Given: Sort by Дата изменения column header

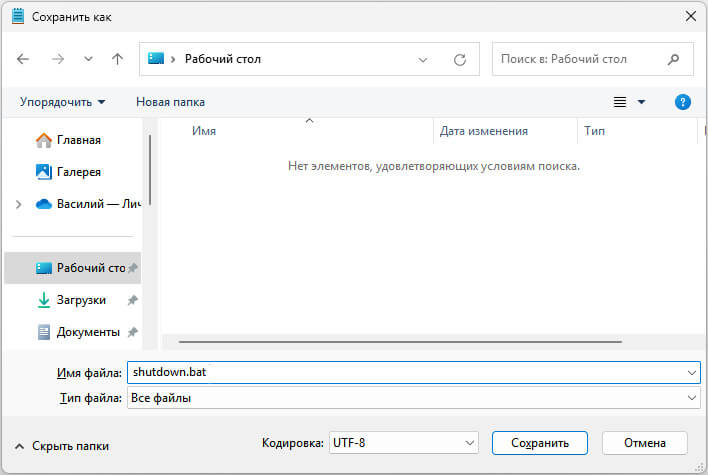Looking at the screenshot, I should (x=483, y=131).
